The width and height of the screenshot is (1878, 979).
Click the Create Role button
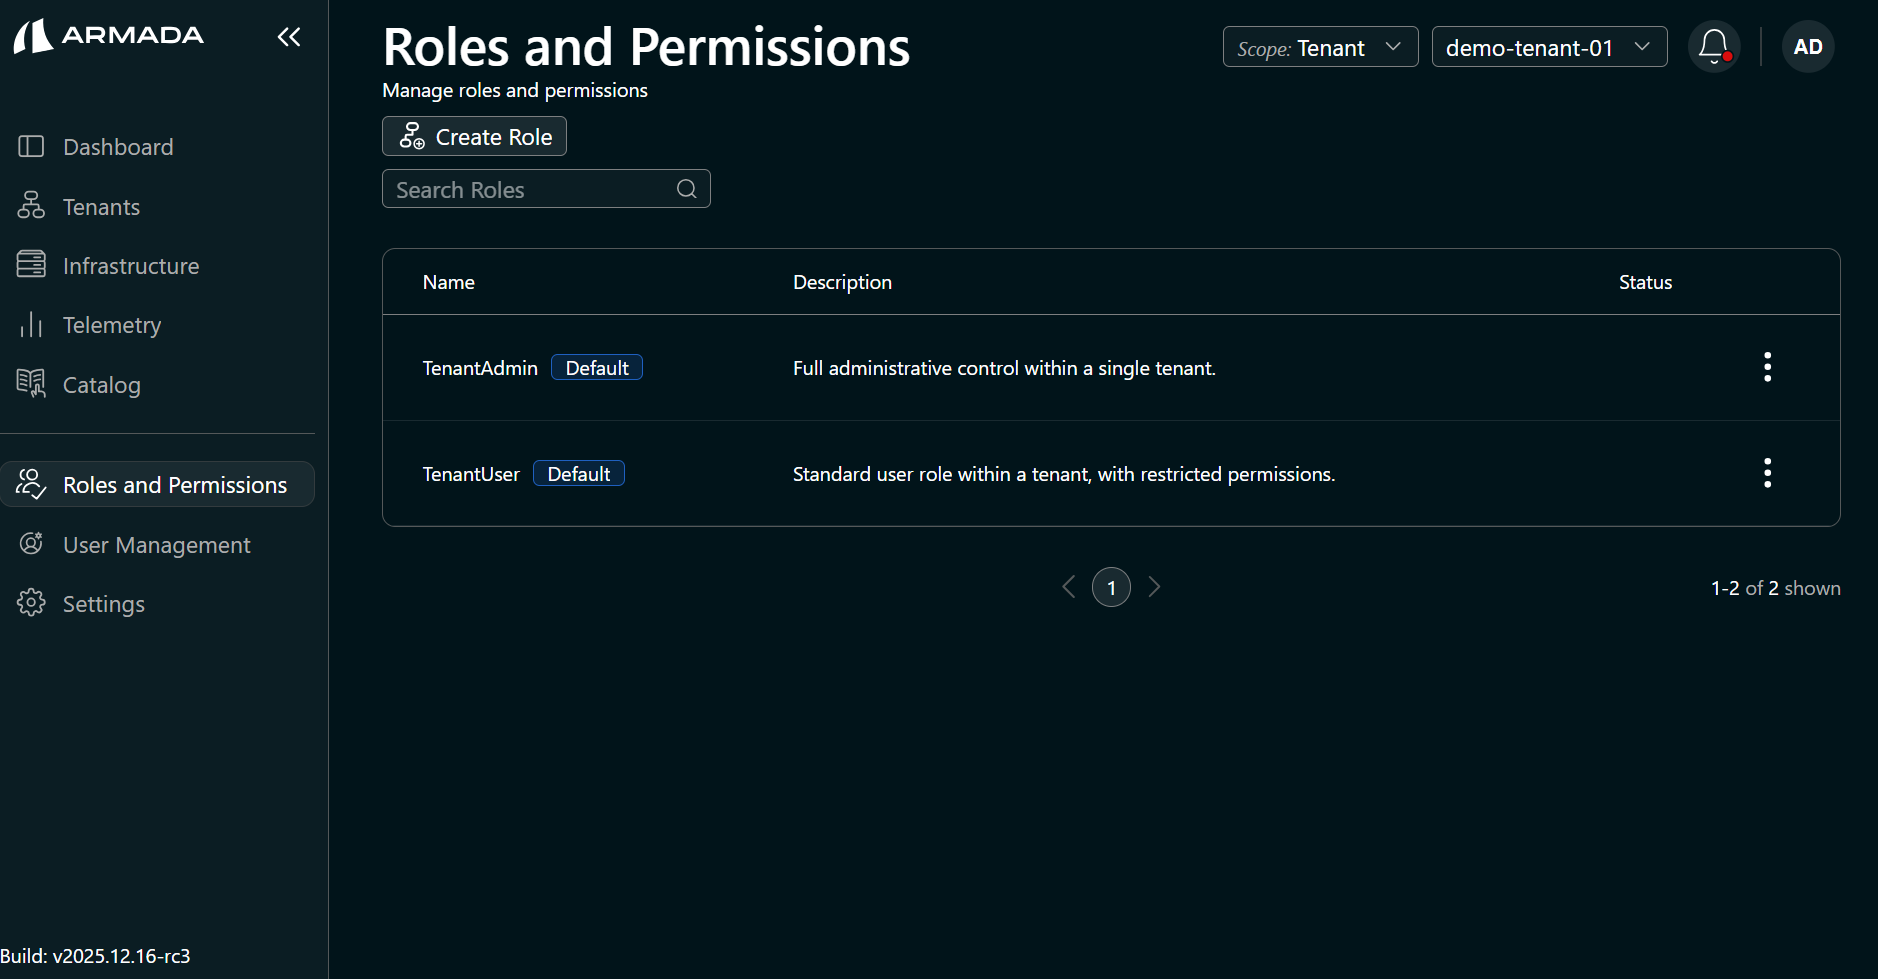click(474, 136)
